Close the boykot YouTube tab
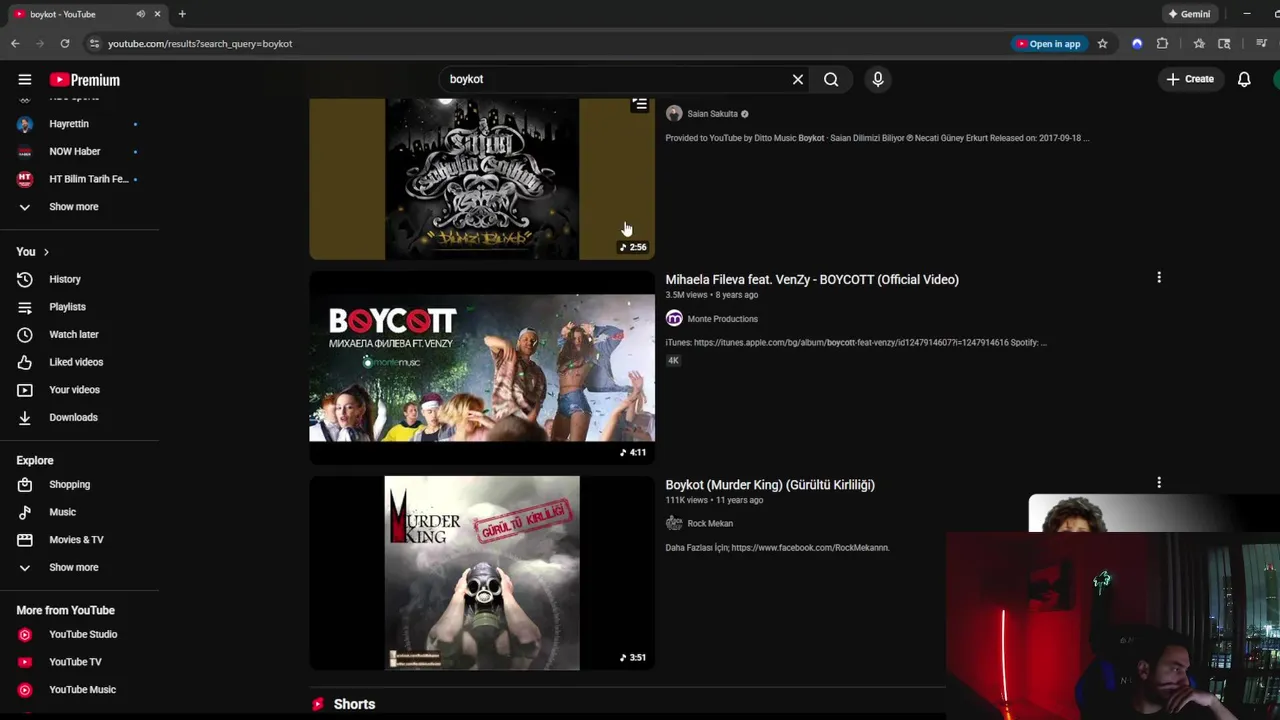Viewport: 1280px width, 720px height. [157, 14]
